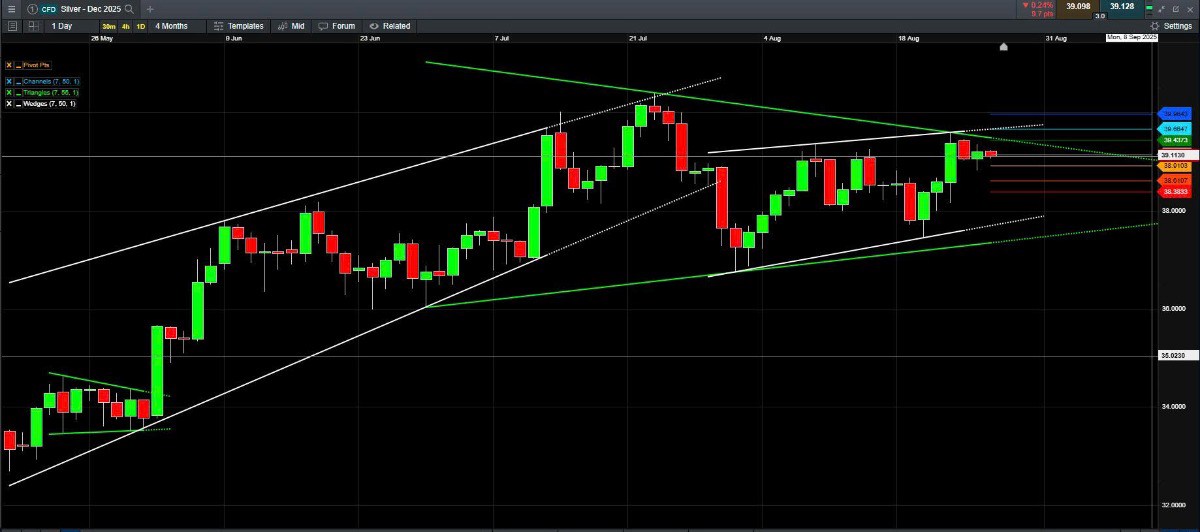Viewport: 1200px width, 532px height.
Task: Click the search magnifier next to Silver
Action: (x=130, y=8)
